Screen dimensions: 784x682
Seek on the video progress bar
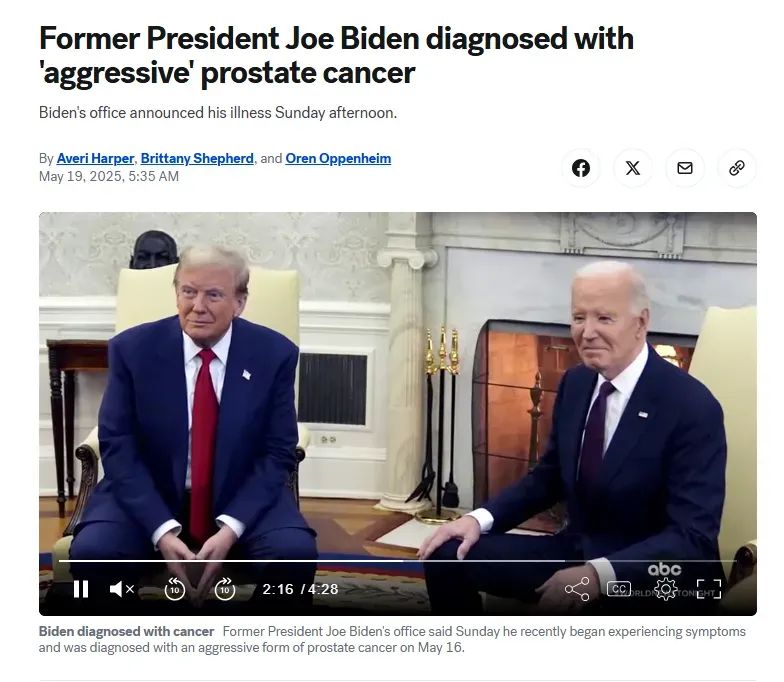coord(398,561)
